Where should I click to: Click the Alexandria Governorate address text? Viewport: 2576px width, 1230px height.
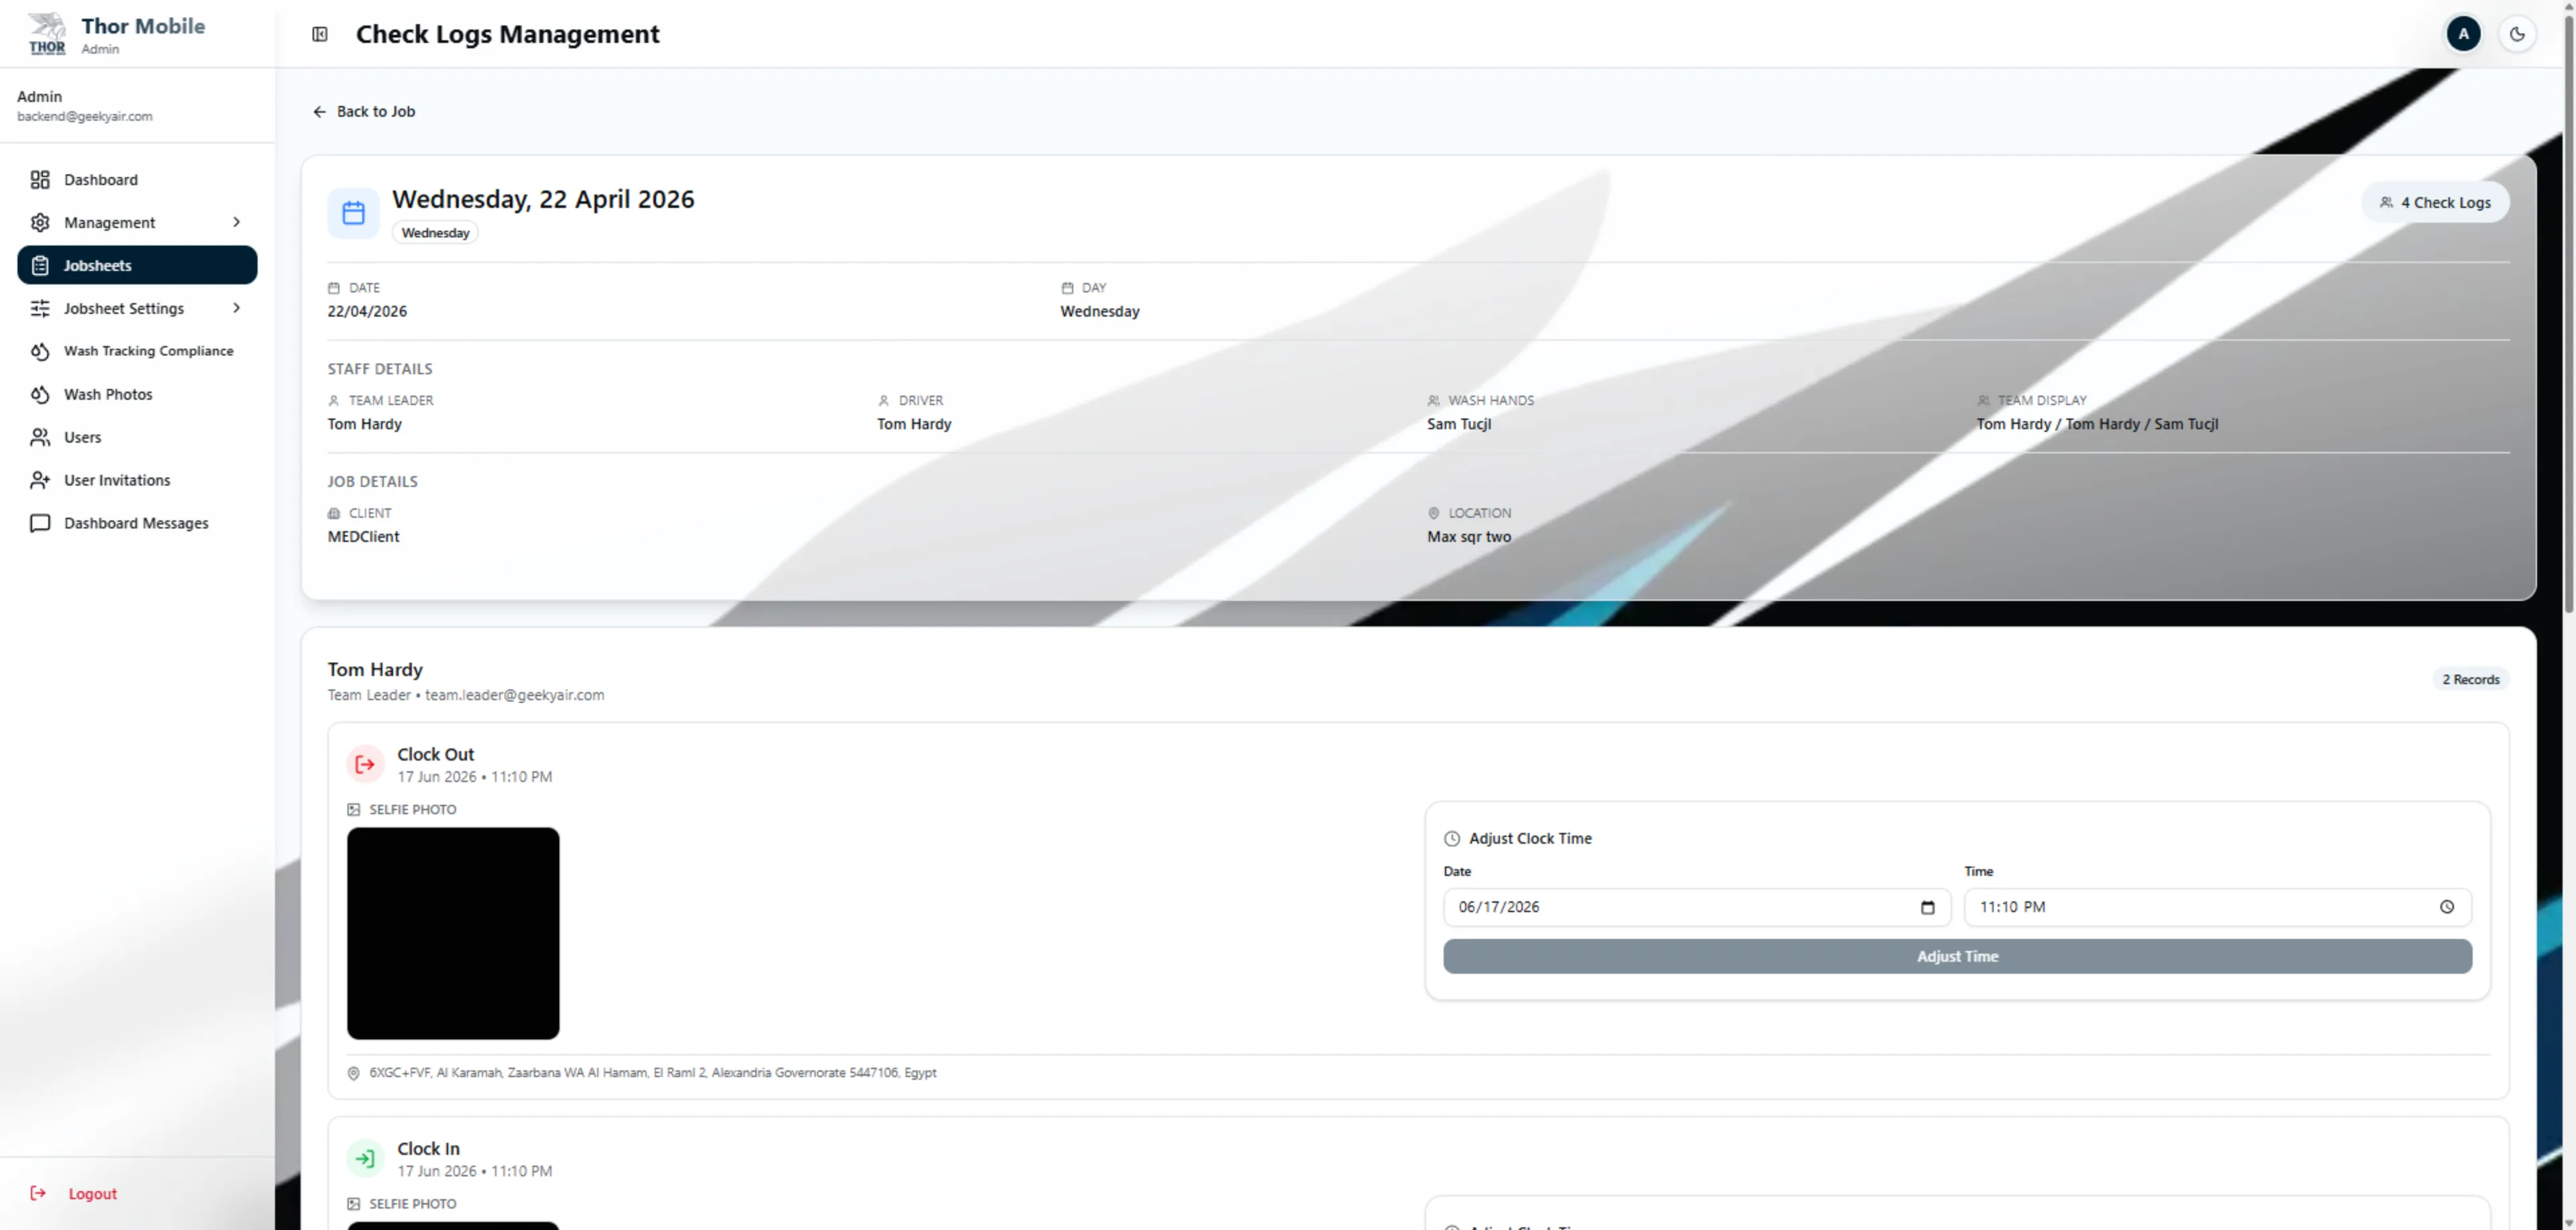coord(653,1073)
